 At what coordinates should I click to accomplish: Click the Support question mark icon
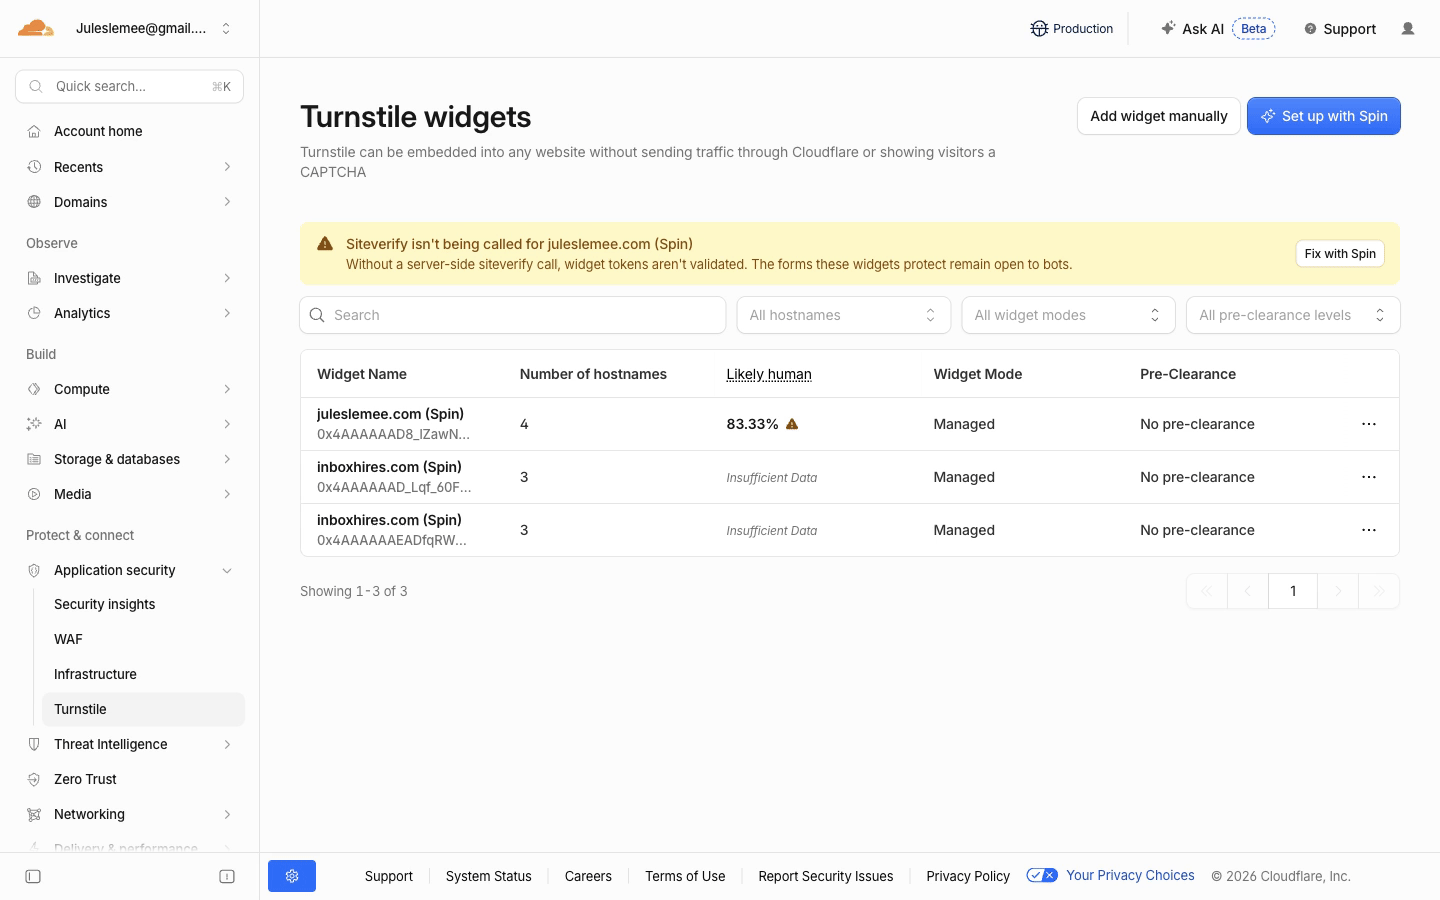click(x=1310, y=29)
